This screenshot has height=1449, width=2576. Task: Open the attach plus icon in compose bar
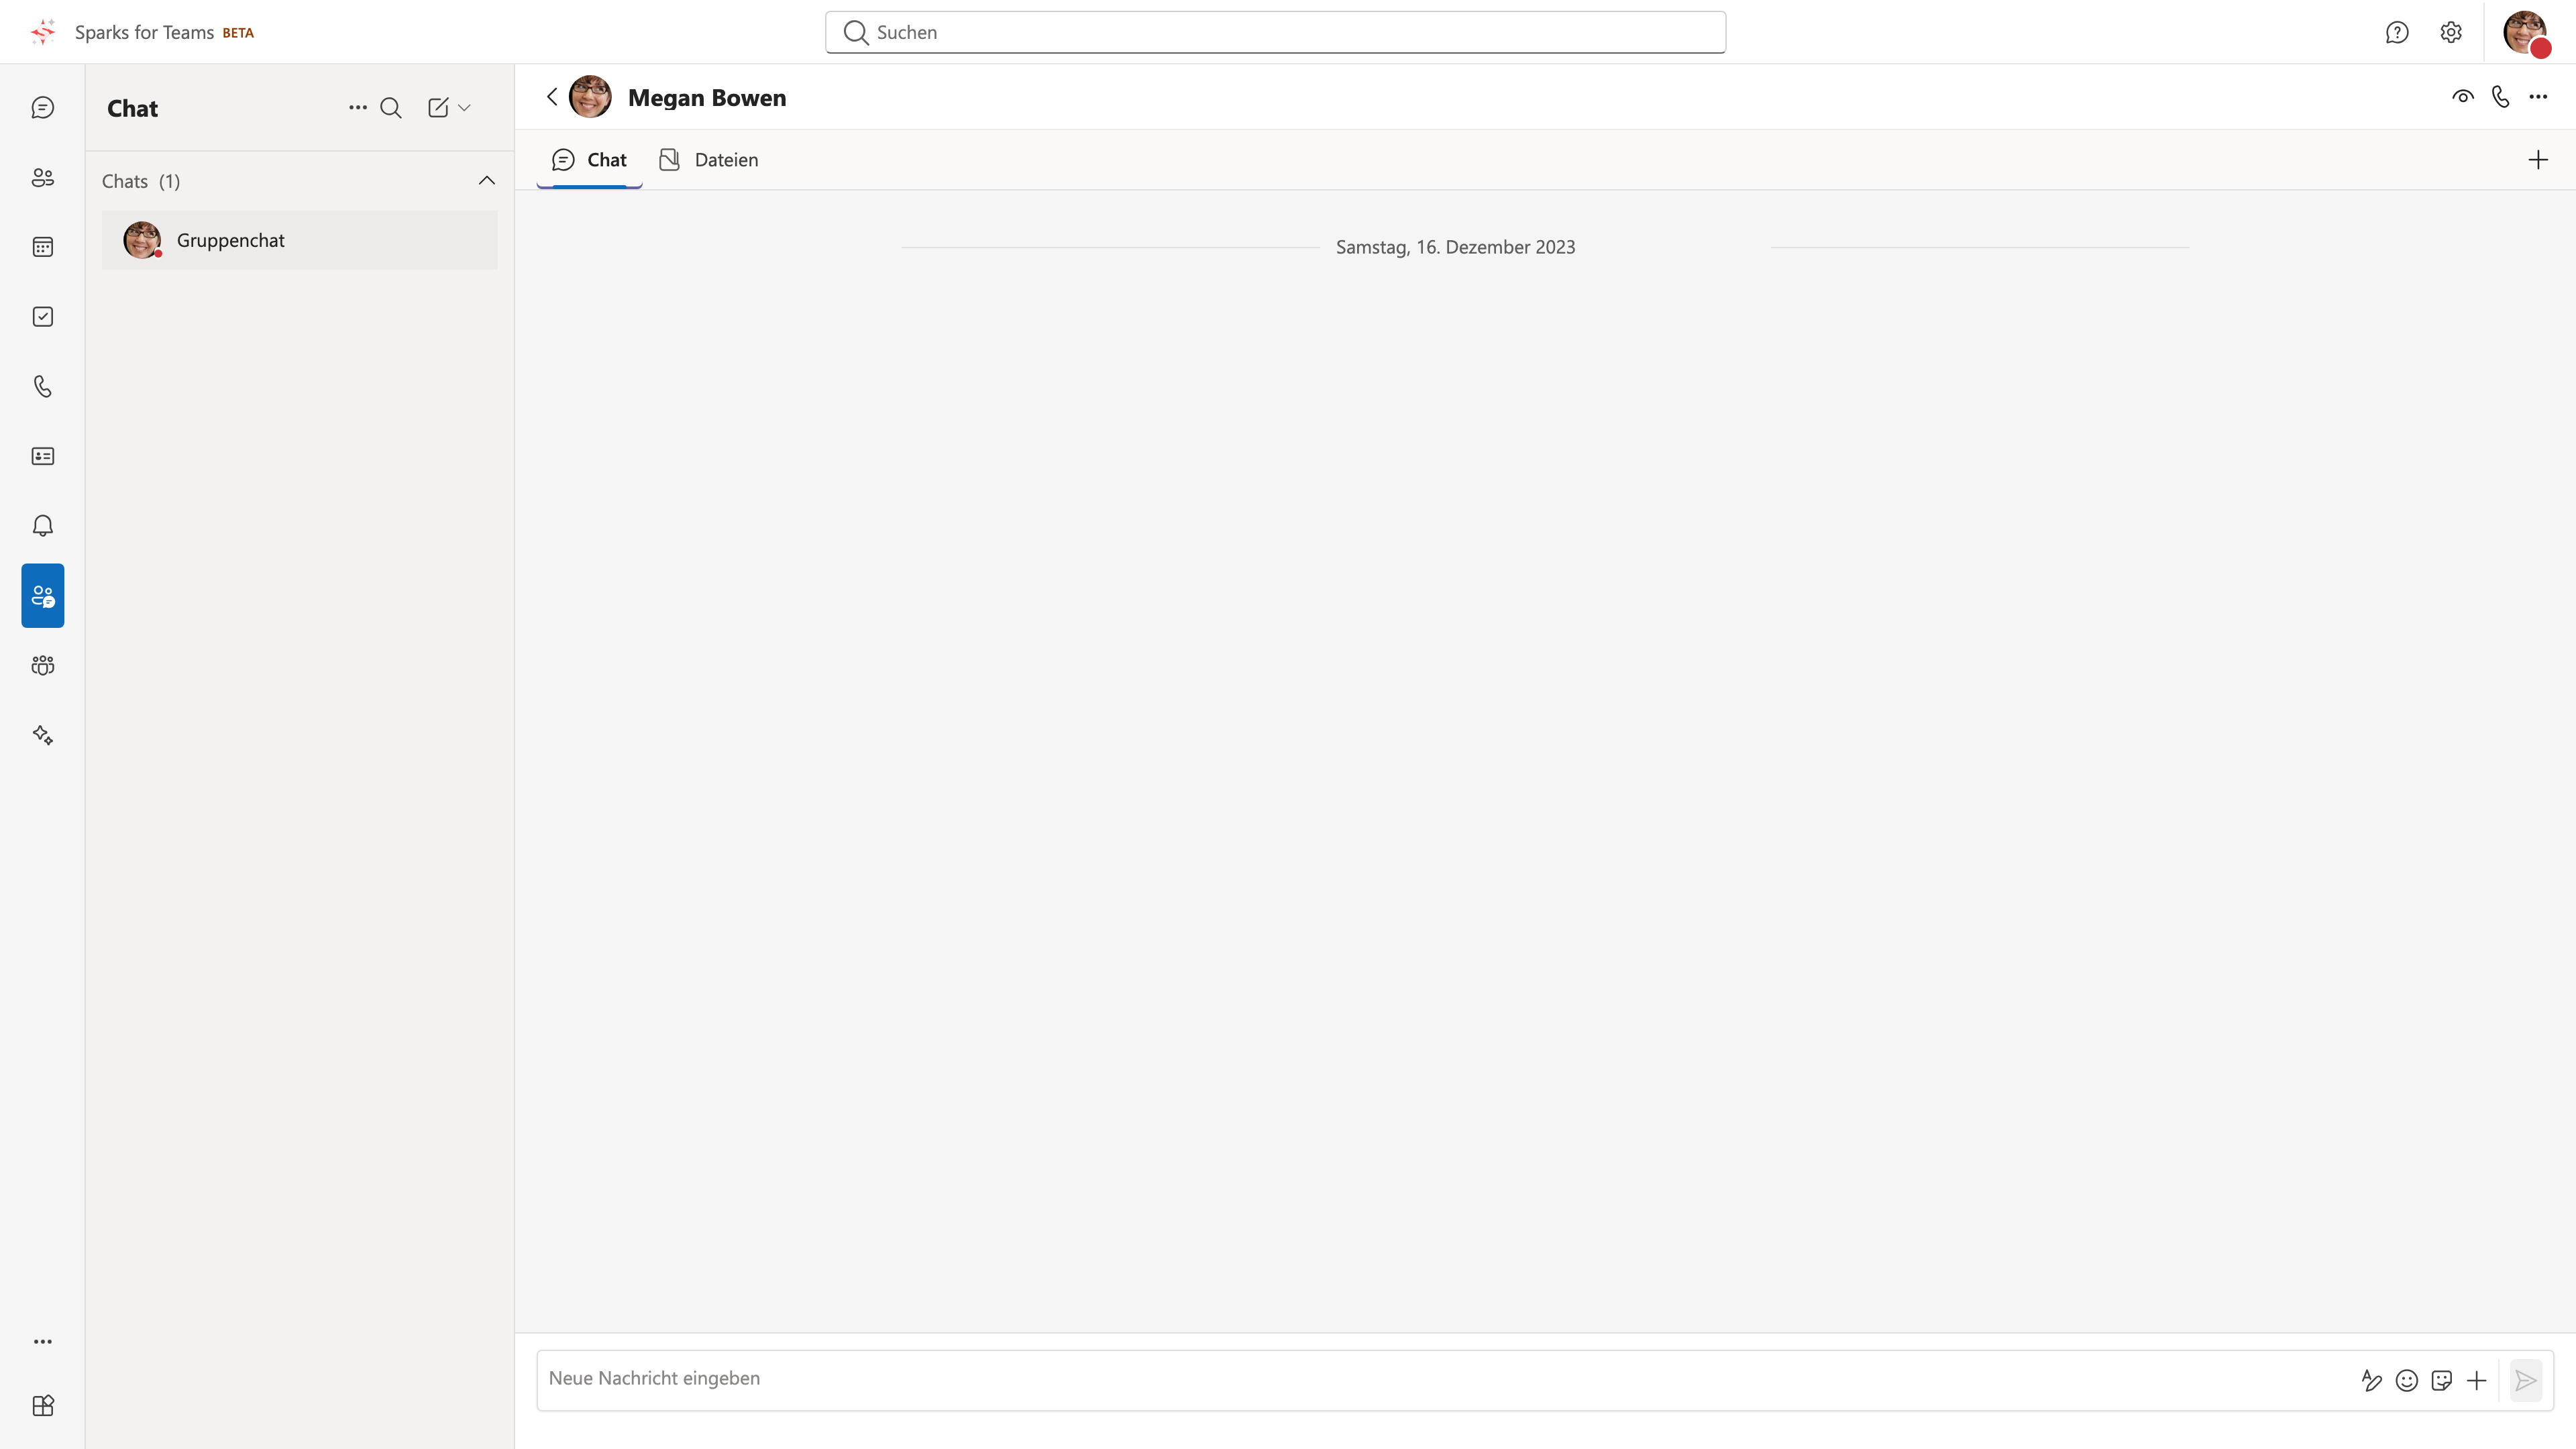coord(2476,1381)
